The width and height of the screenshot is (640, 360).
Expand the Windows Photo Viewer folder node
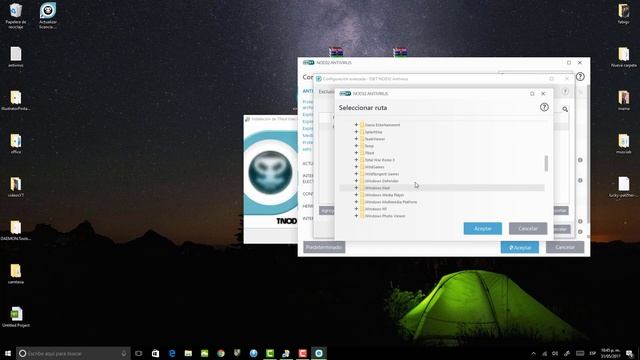[x=356, y=216]
